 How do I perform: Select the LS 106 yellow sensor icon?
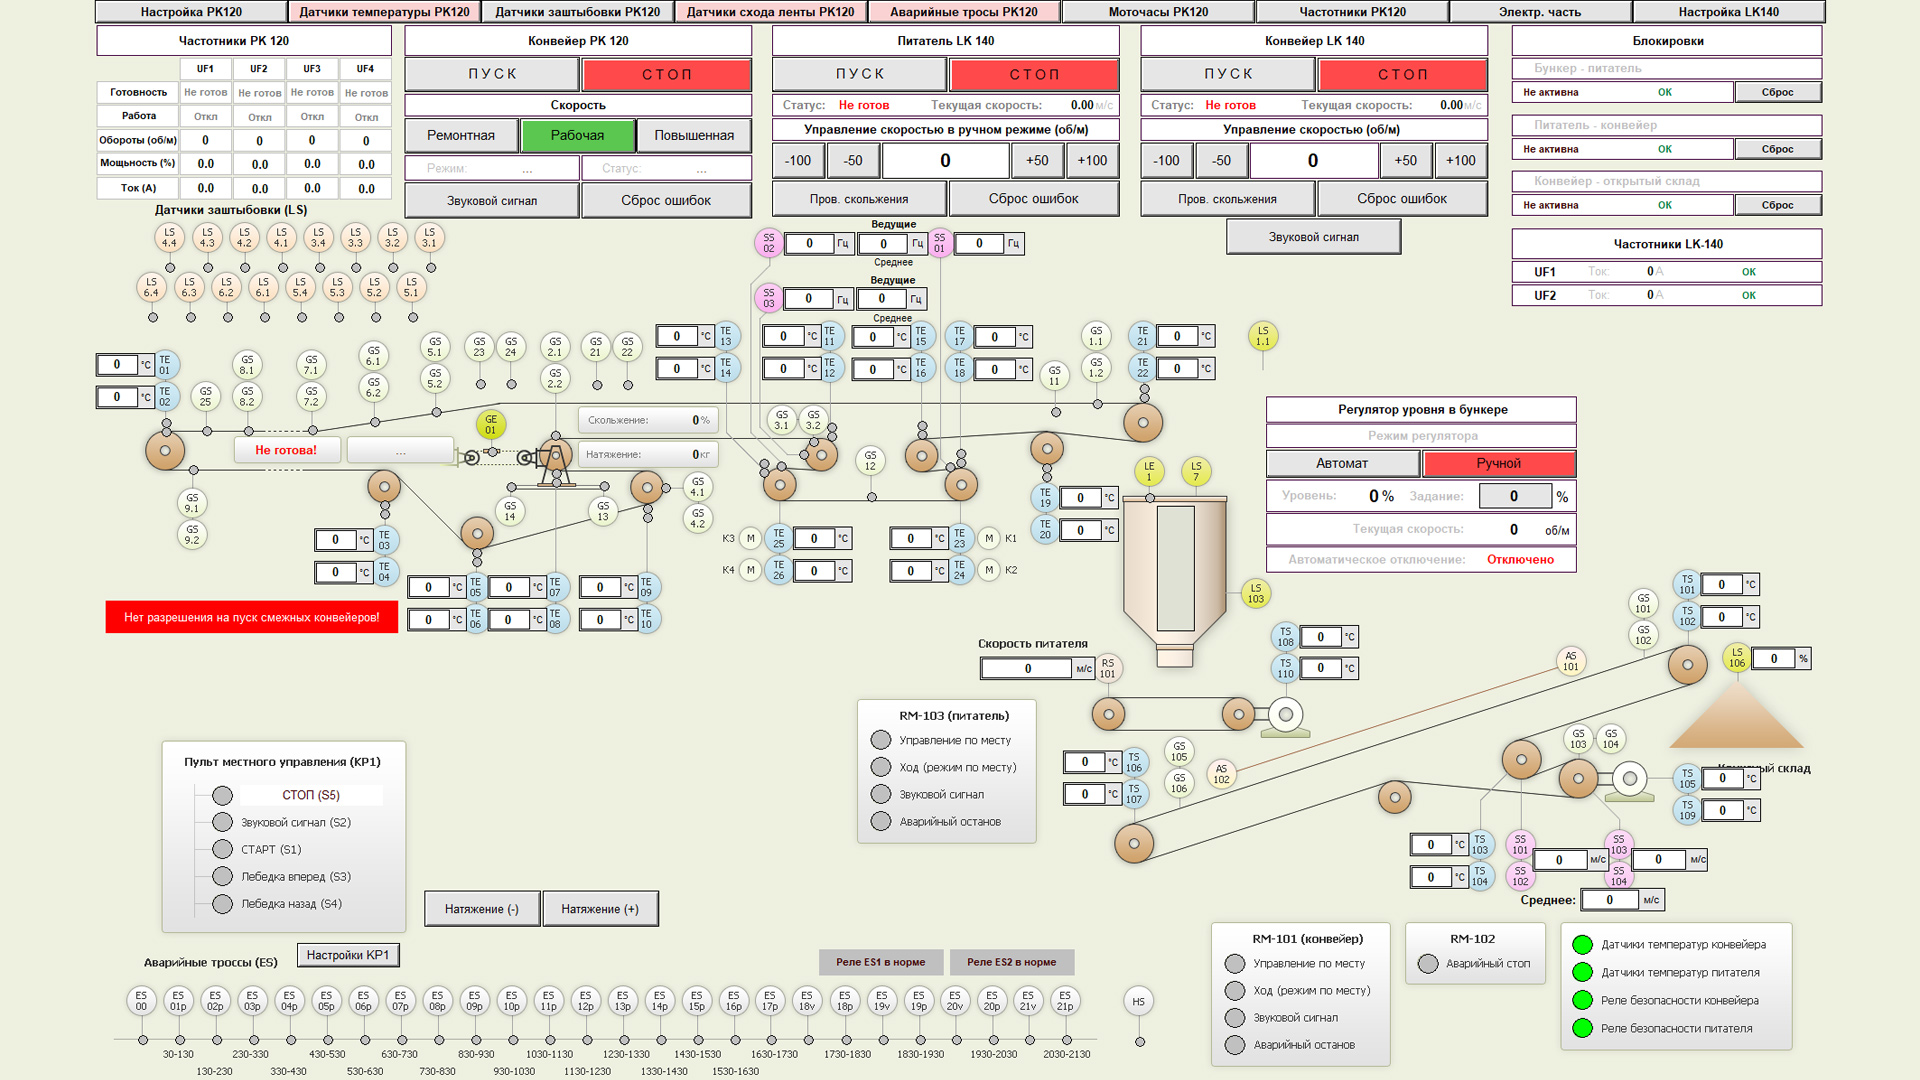point(1737,657)
